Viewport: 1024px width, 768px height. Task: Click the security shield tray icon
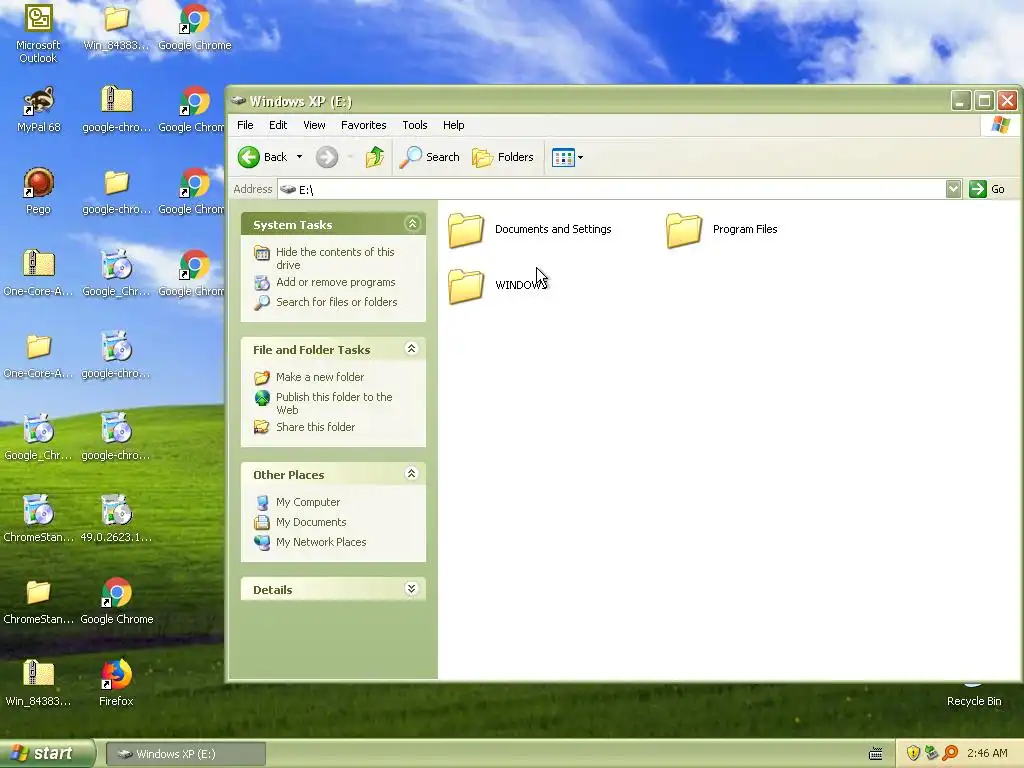coord(913,753)
